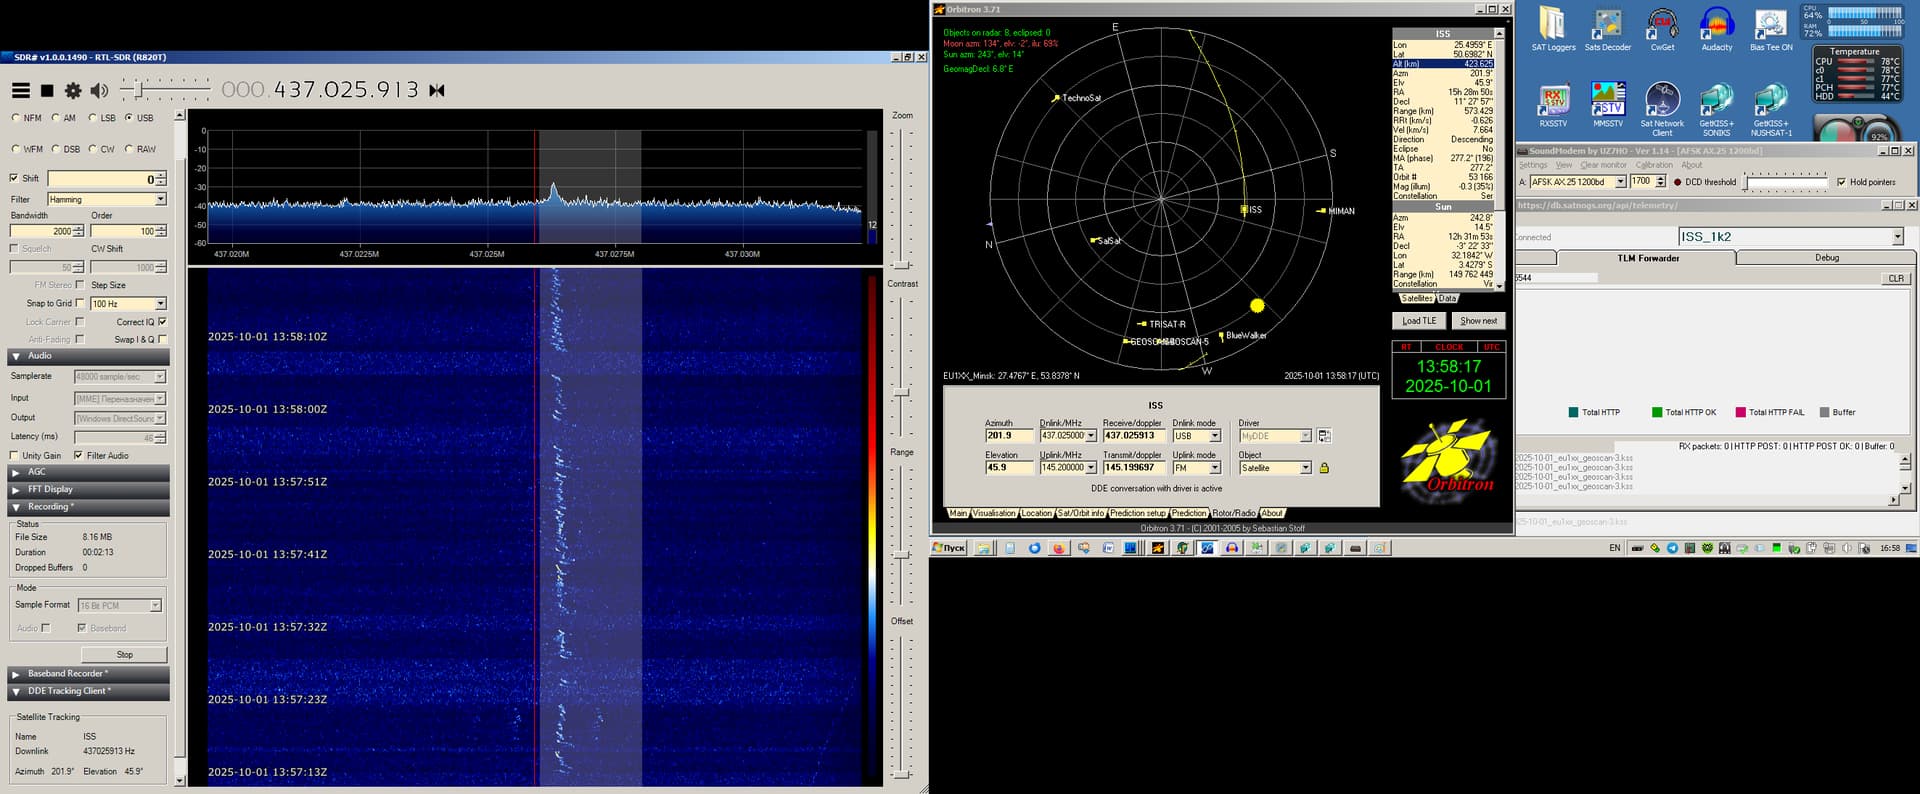This screenshot has width=1920, height=794.
Task: Select the NFM demodulation mode
Action: [x=16, y=118]
